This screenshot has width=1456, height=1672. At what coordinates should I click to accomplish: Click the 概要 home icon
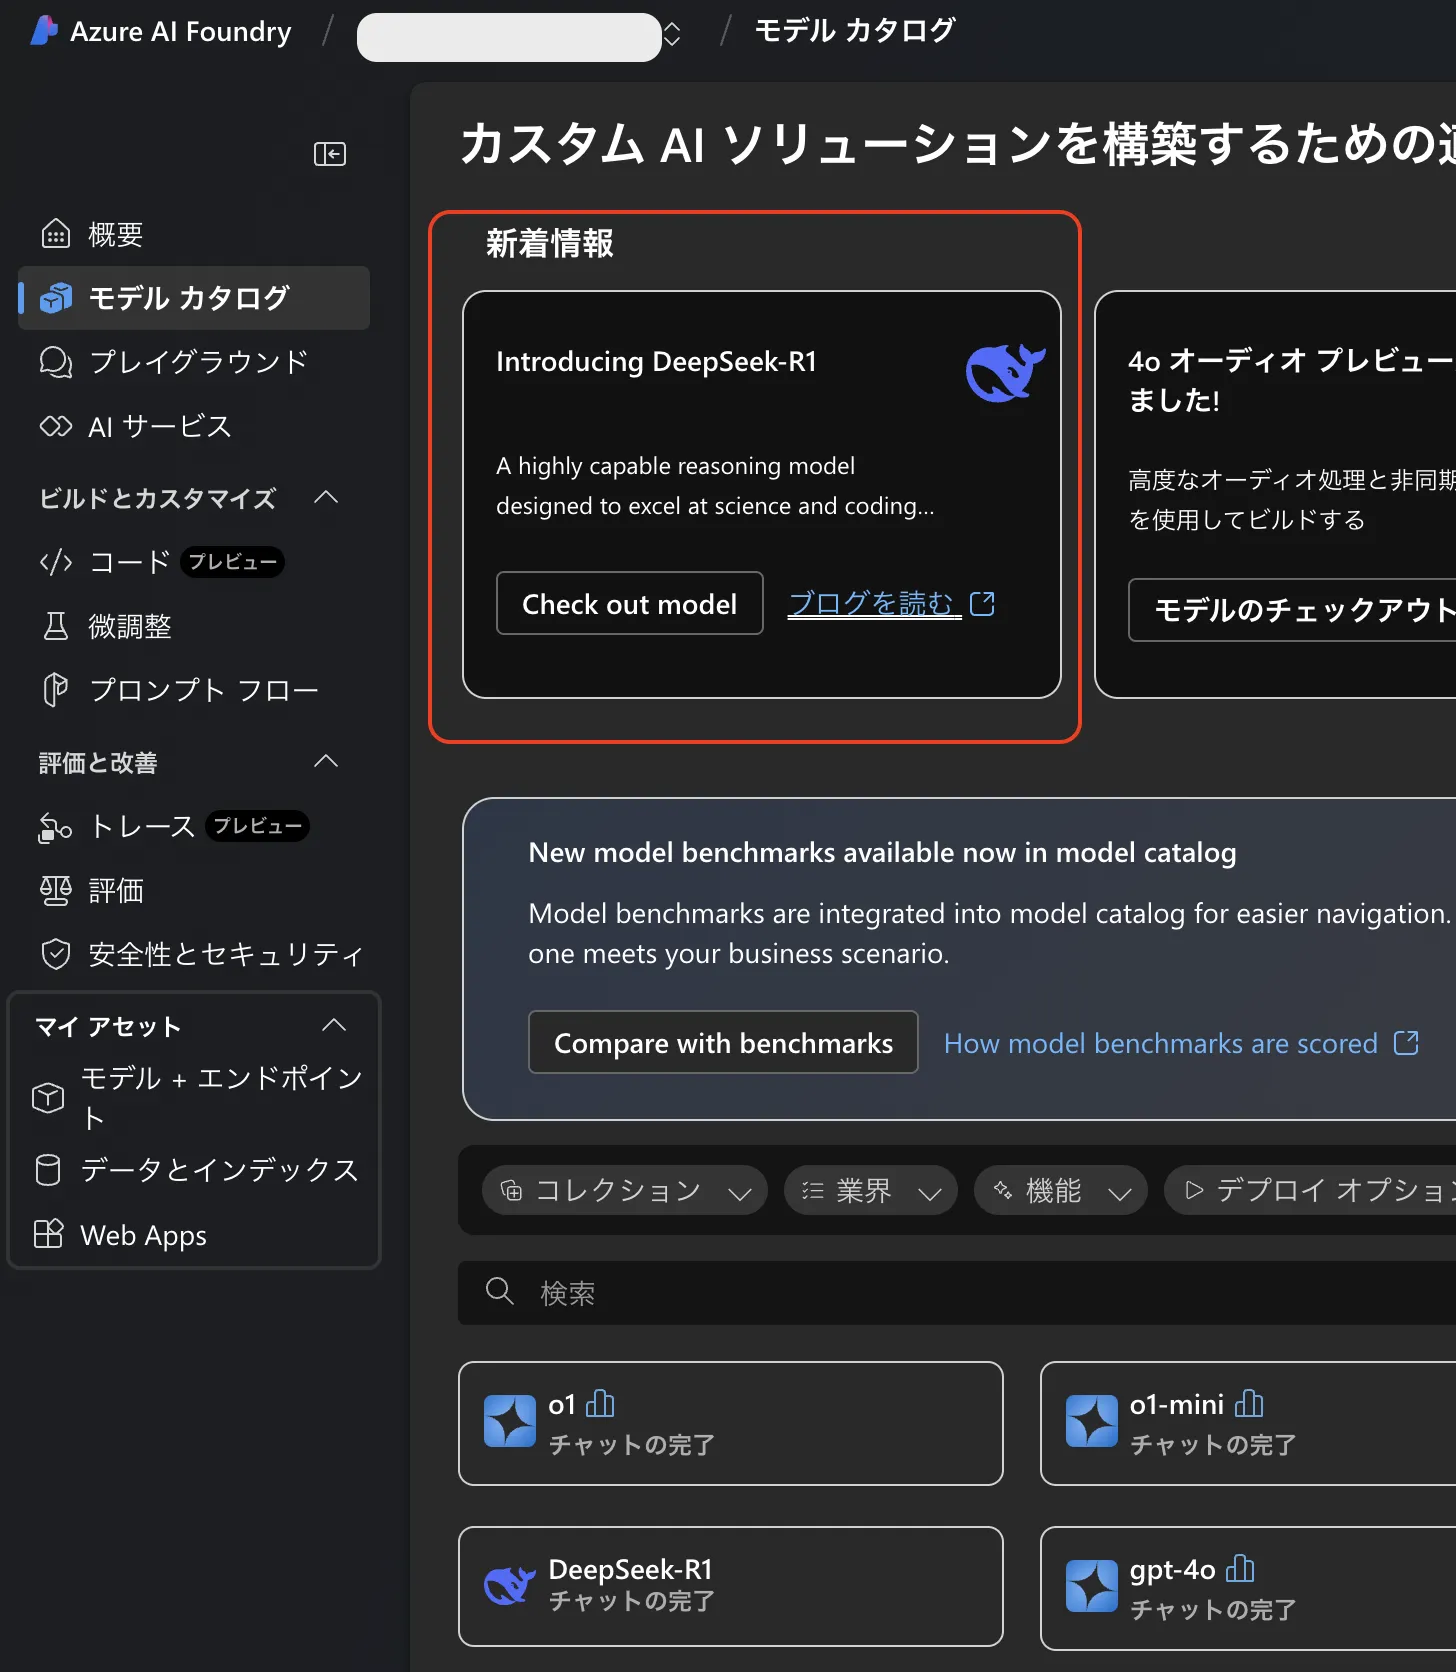[56, 234]
